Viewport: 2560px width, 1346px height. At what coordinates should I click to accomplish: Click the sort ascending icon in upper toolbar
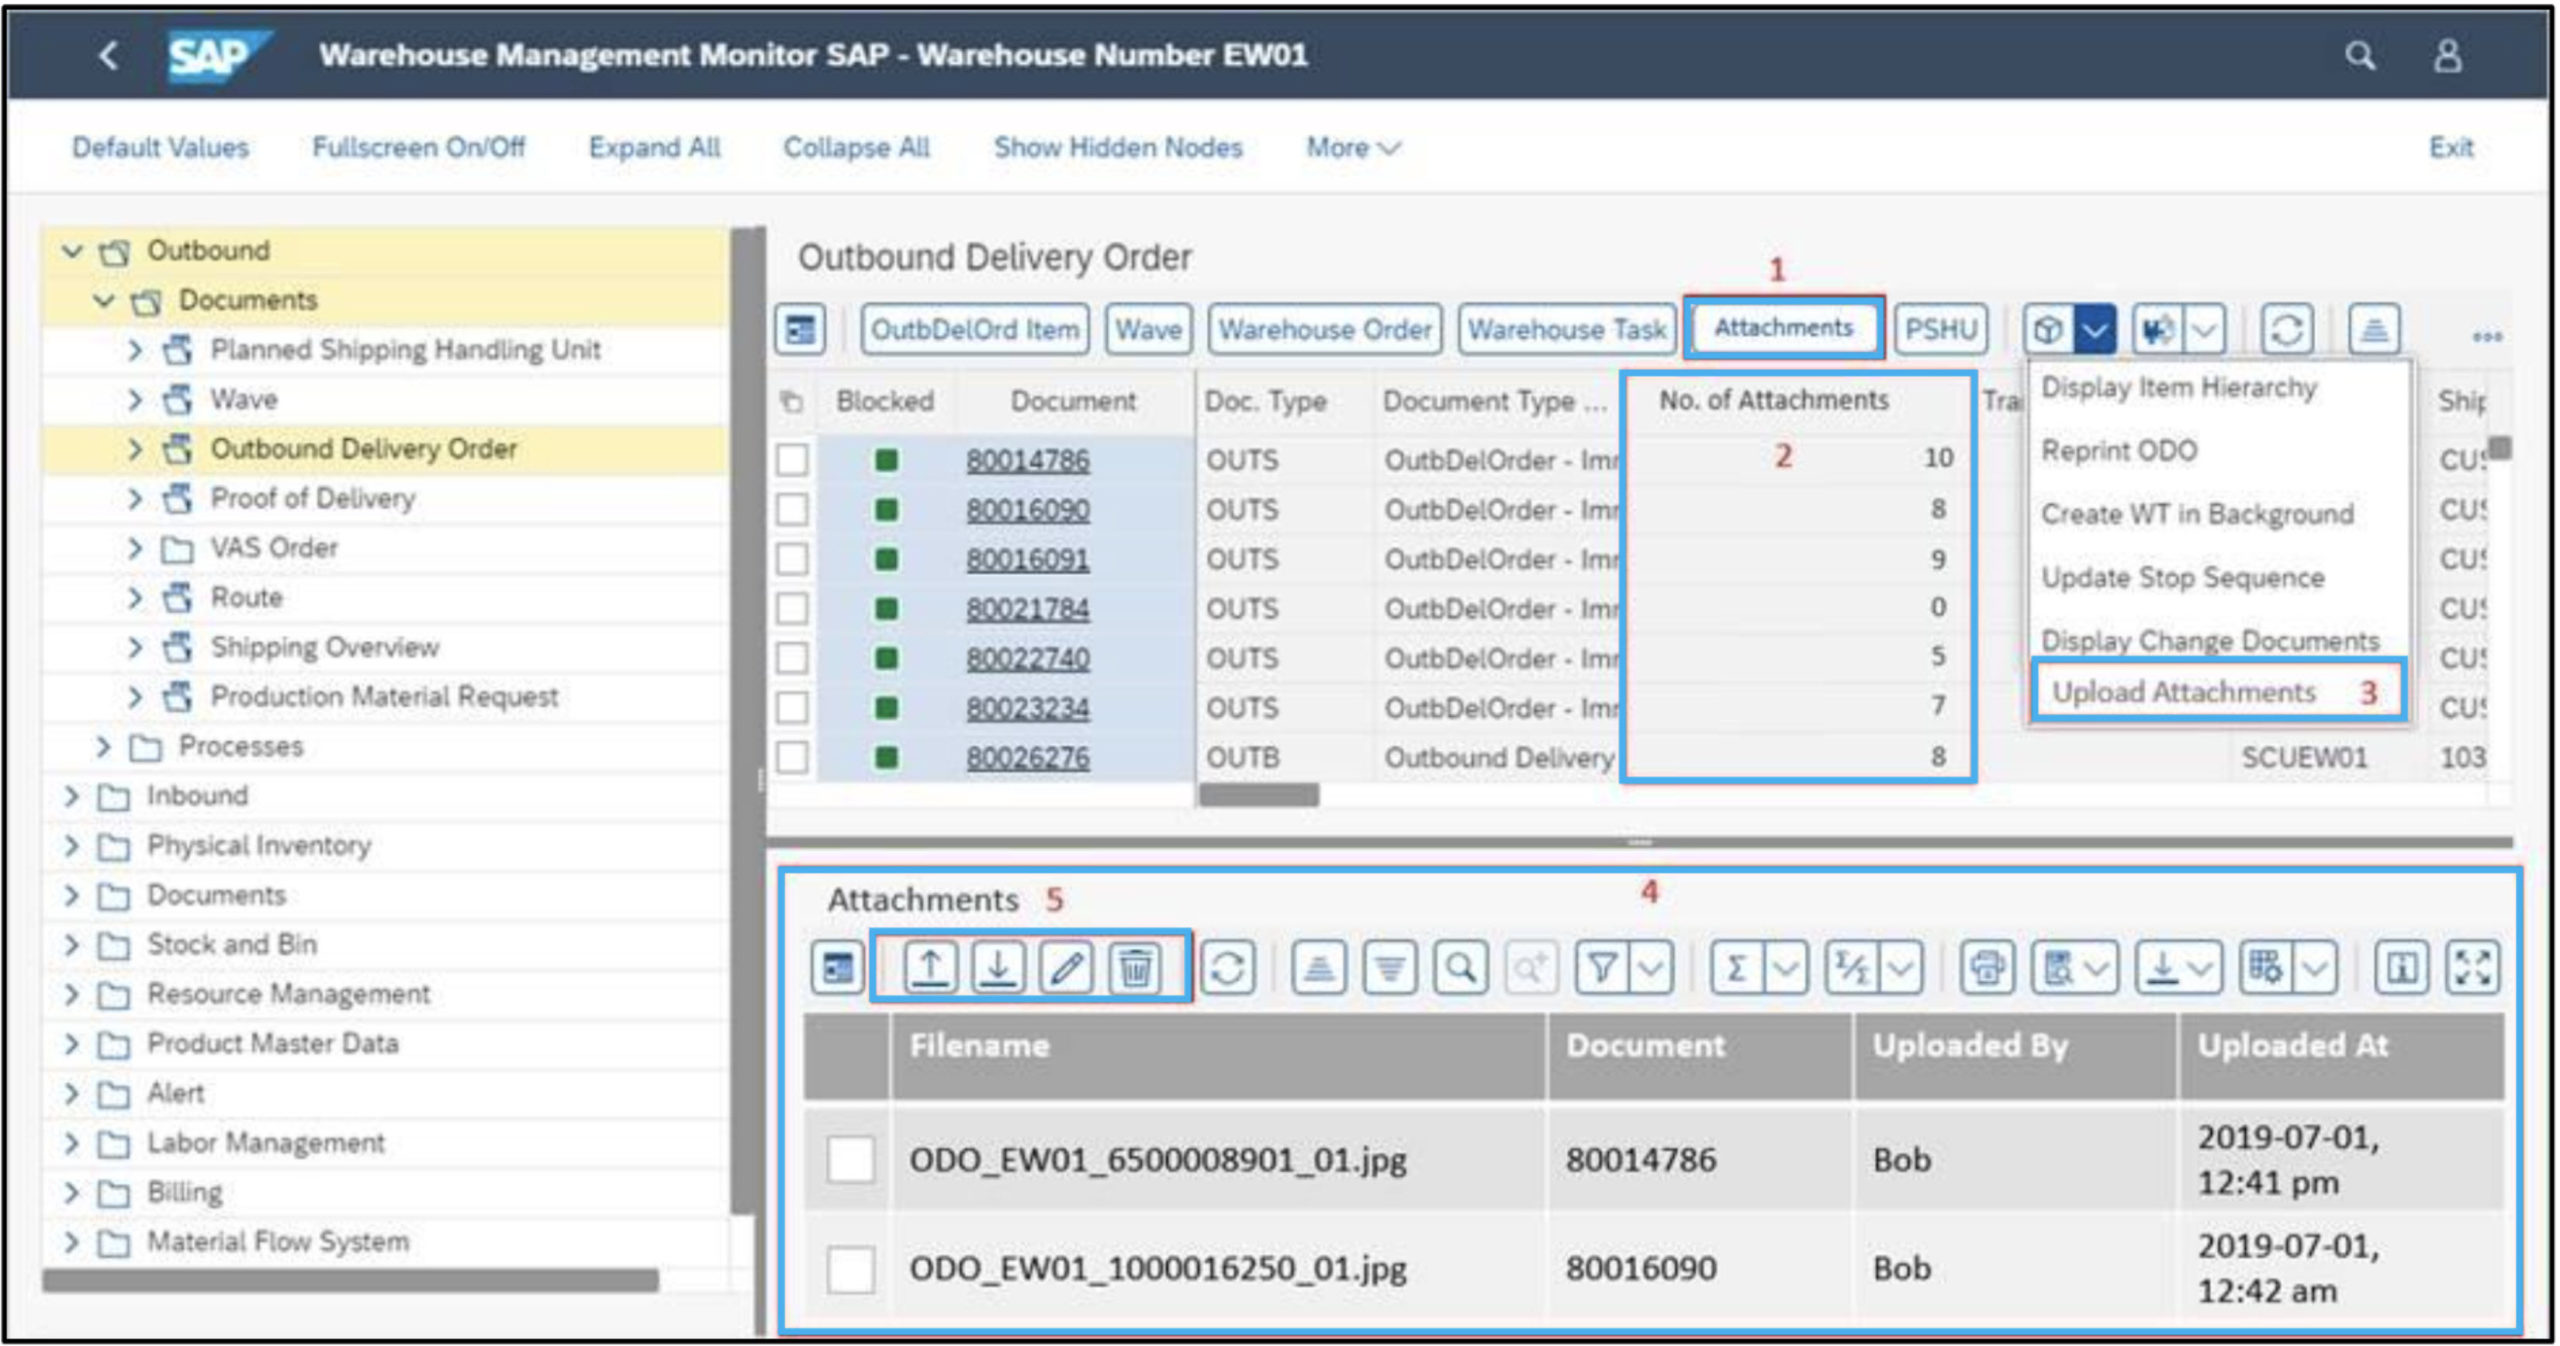click(2374, 329)
